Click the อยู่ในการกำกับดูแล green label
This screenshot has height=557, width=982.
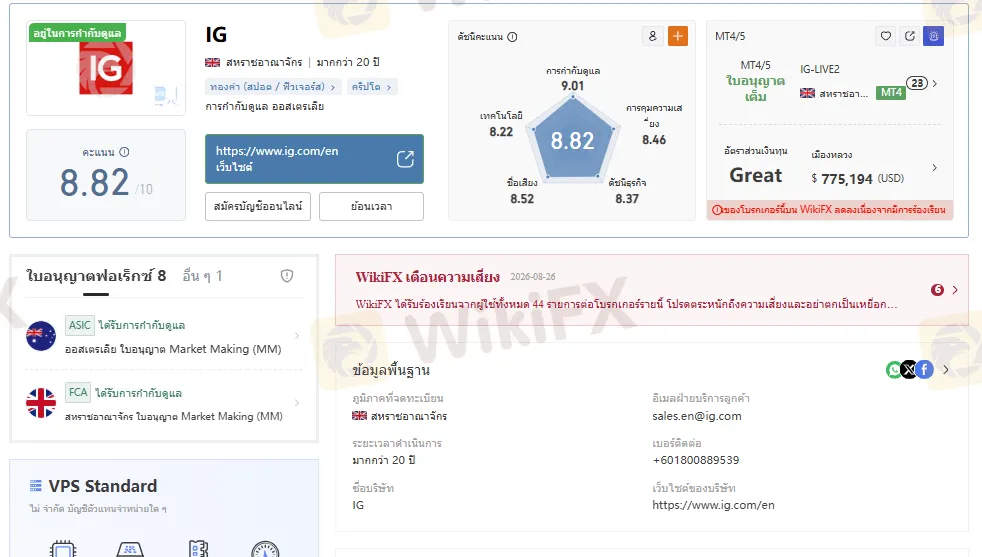[77, 33]
